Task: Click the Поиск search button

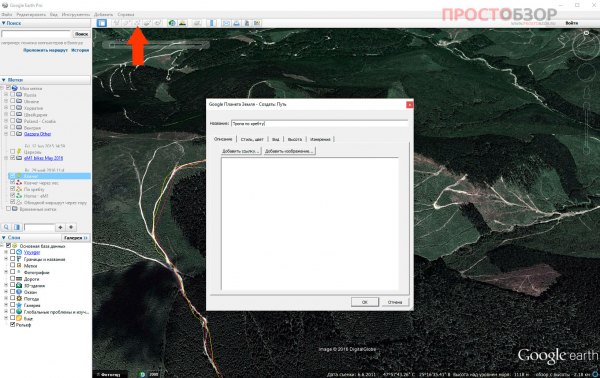Action: [x=81, y=34]
